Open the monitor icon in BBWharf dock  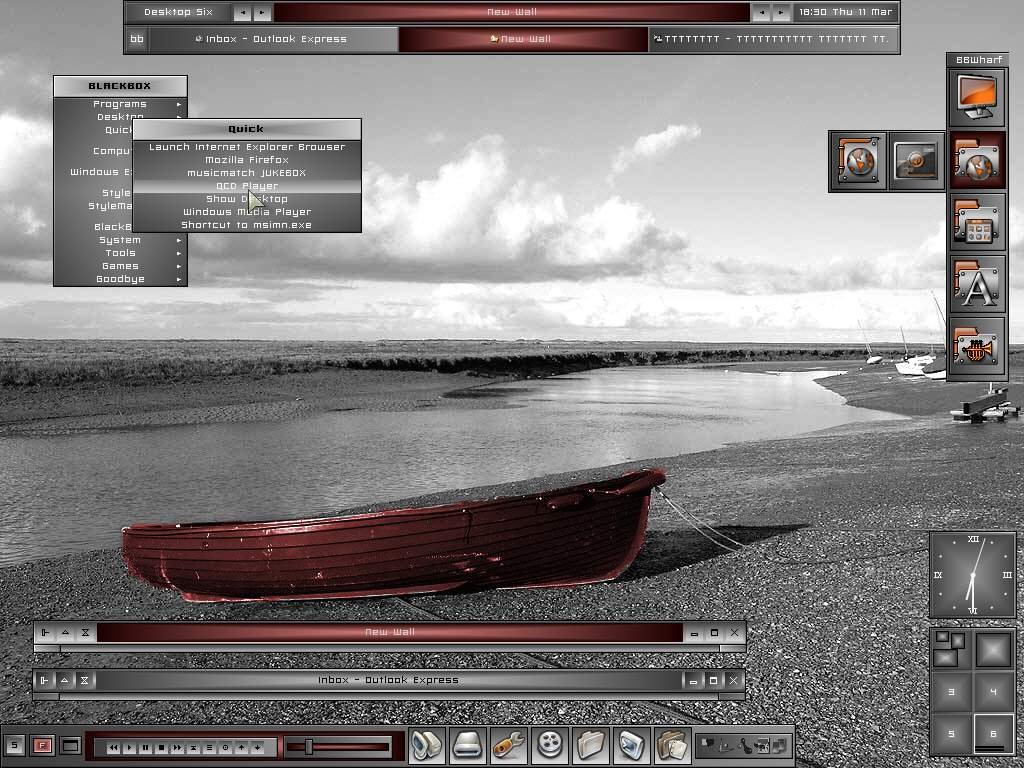point(977,97)
